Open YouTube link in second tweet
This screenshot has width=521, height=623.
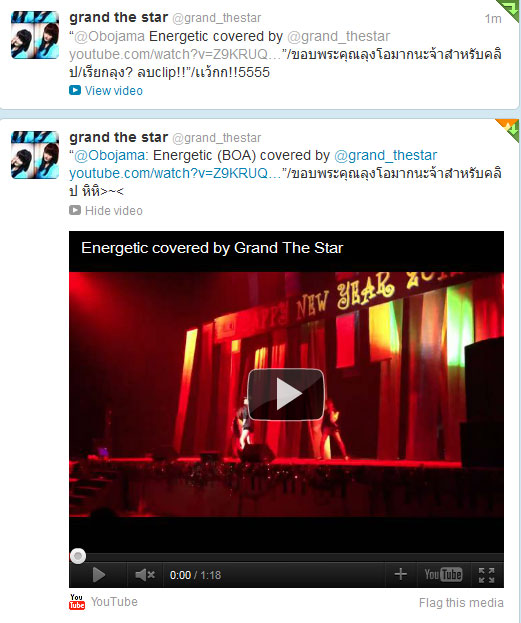click(x=175, y=173)
